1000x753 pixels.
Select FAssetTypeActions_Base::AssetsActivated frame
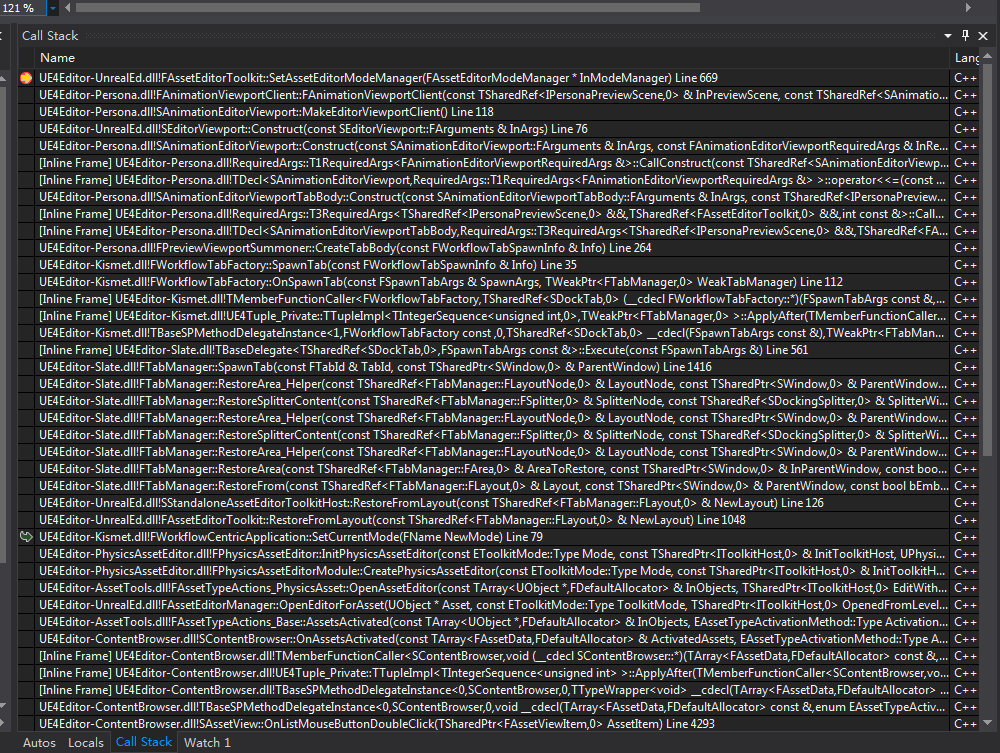pos(493,622)
